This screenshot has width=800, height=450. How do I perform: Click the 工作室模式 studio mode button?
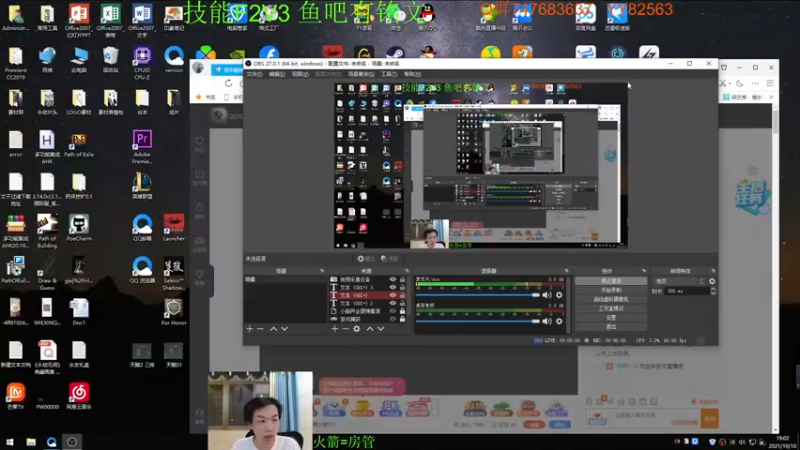pyautogui.click(x=611, y=309)
